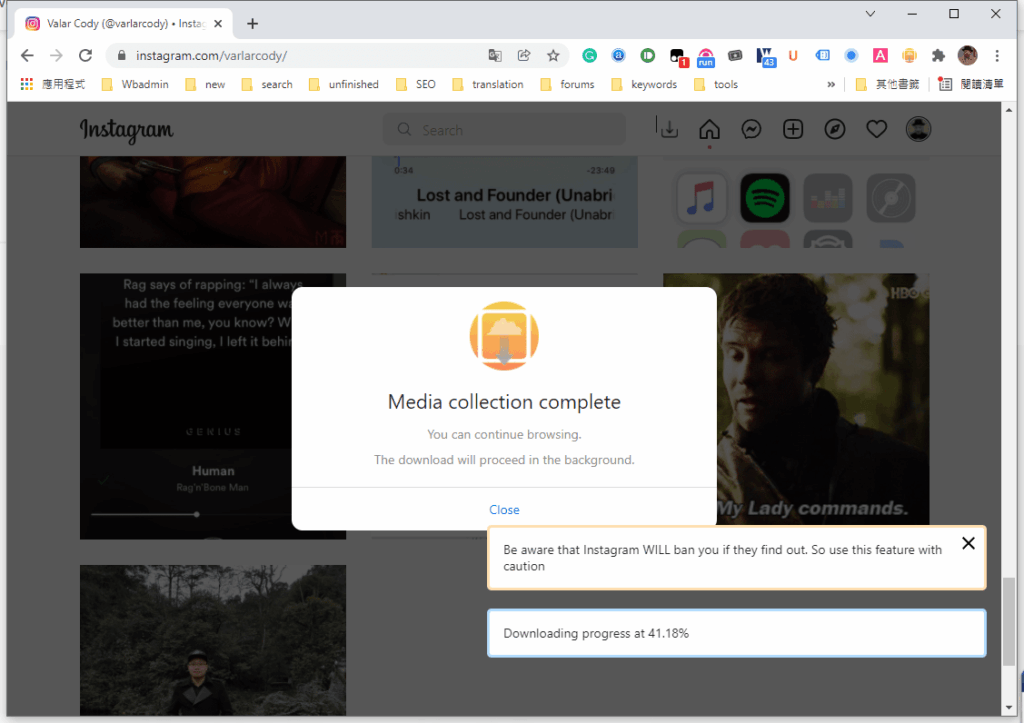Open the forums bookmarks folder
Viewport: 1024px width, 723px height.
click(x=568, y=84)
